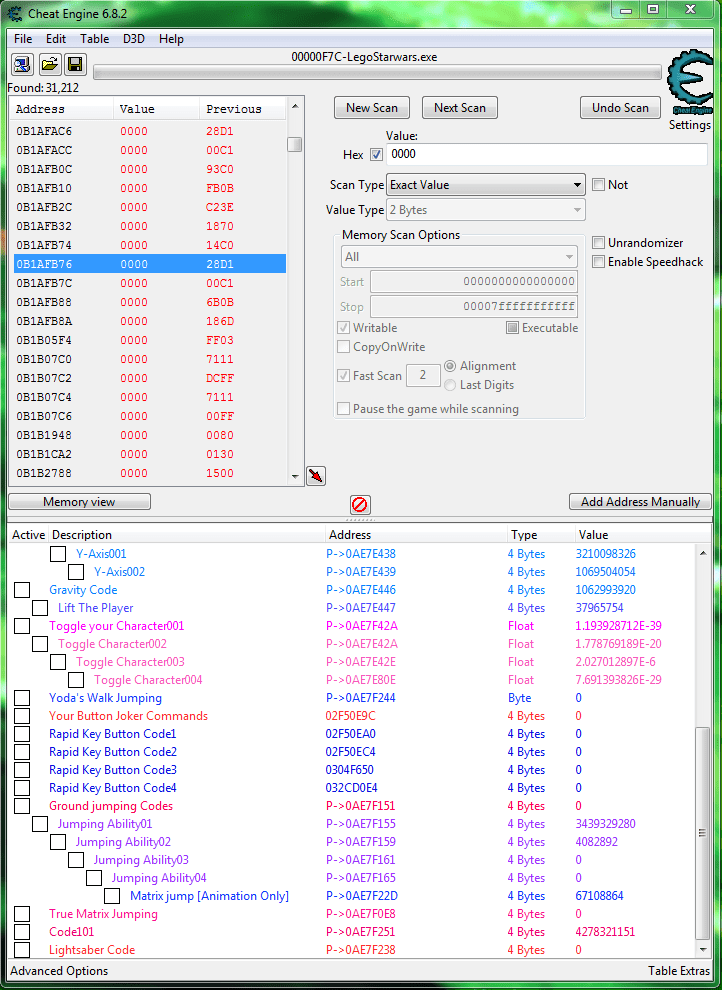Click the Next Scan button
The height and width of the screenshot is (990, 722).
459,108
